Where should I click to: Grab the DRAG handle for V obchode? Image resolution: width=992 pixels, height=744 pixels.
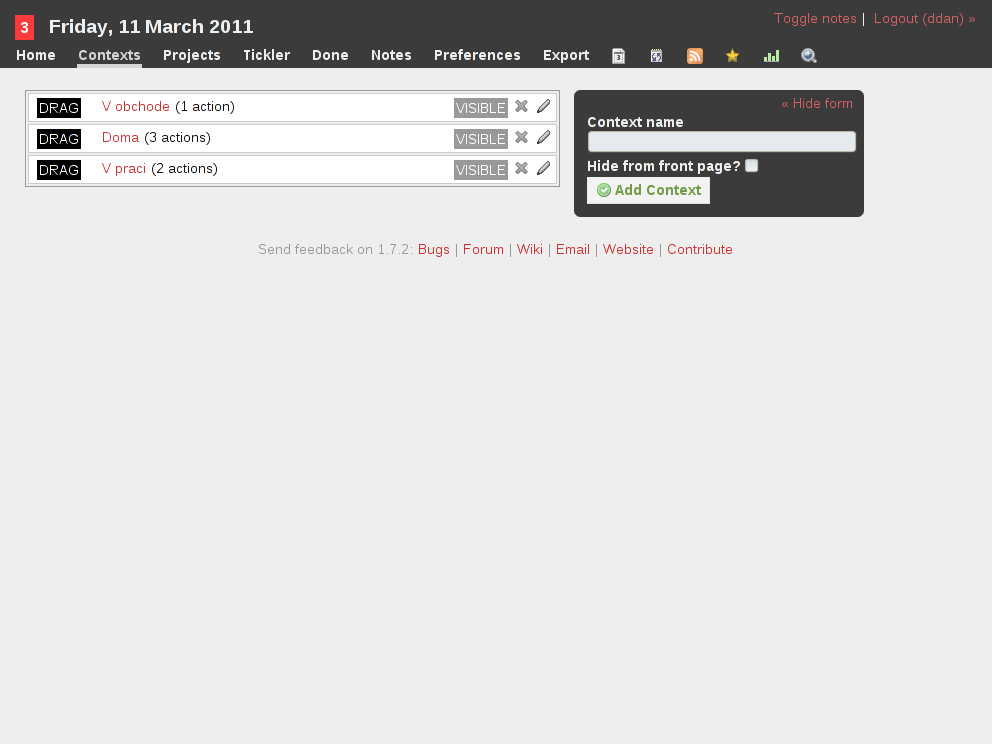pyautogui.click(x=59, y=108)
